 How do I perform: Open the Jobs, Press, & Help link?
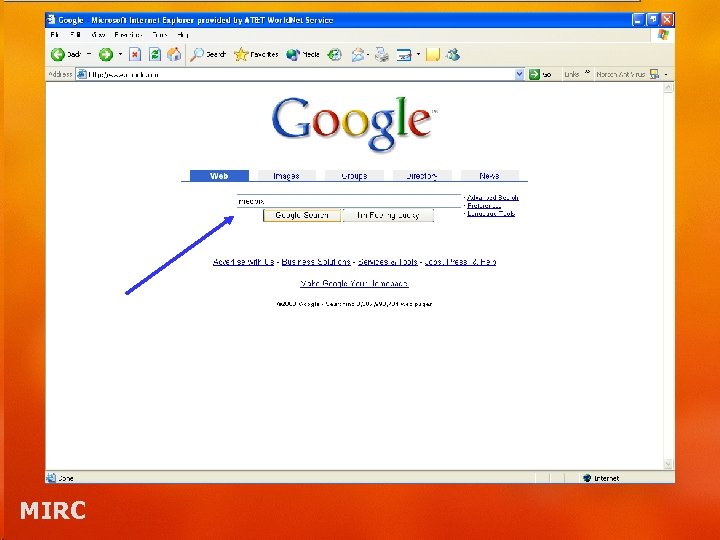[x=460, y=262]
